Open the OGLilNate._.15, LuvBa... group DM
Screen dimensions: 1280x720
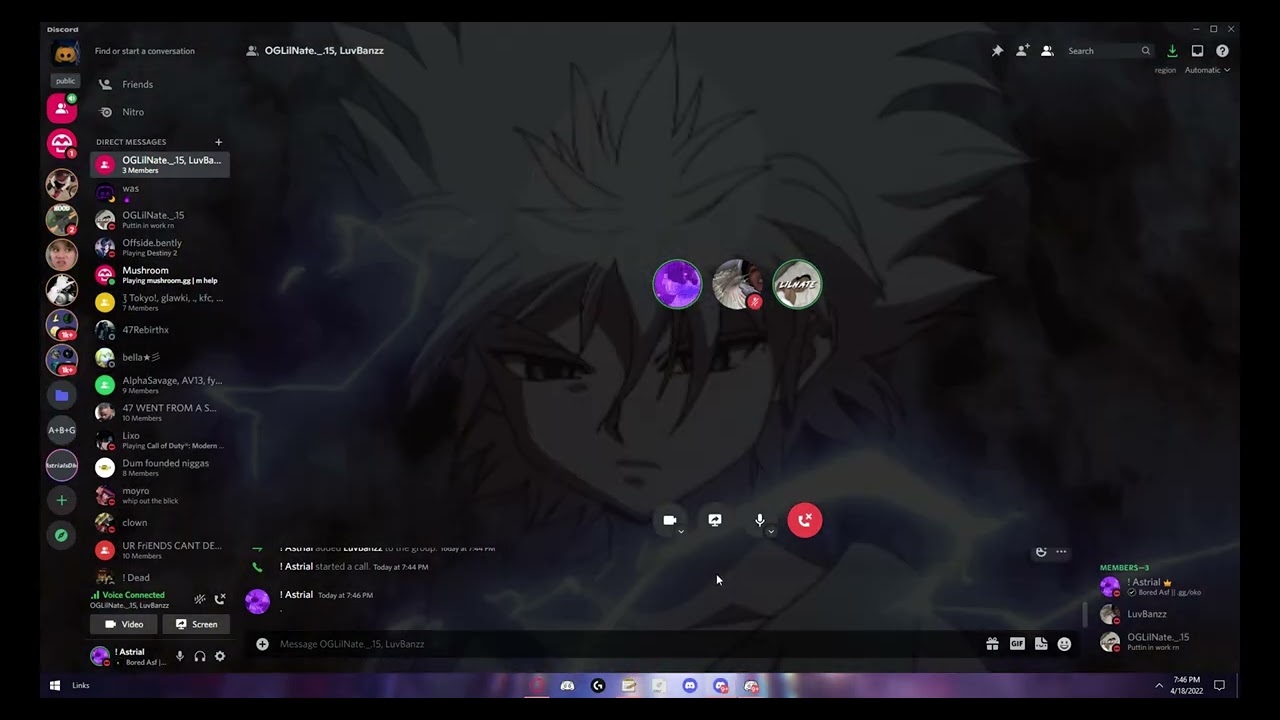point(160,164)
